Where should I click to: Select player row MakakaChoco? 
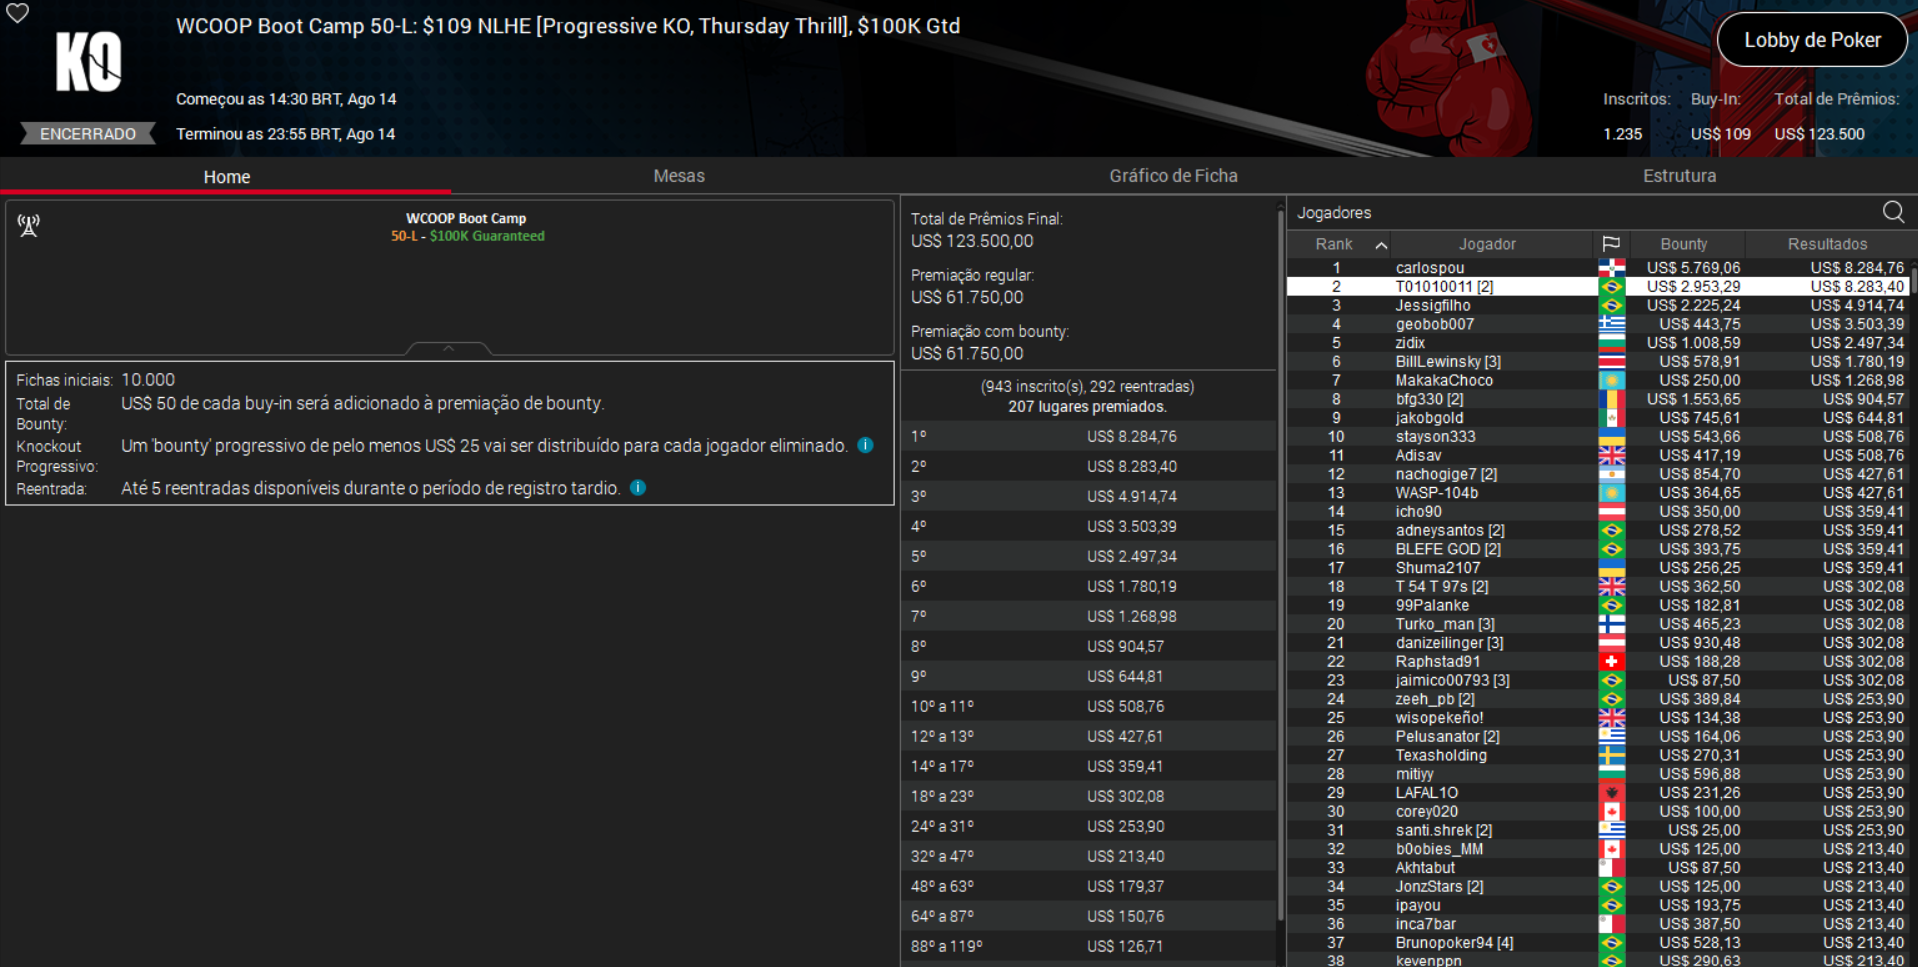(1597, 380)
